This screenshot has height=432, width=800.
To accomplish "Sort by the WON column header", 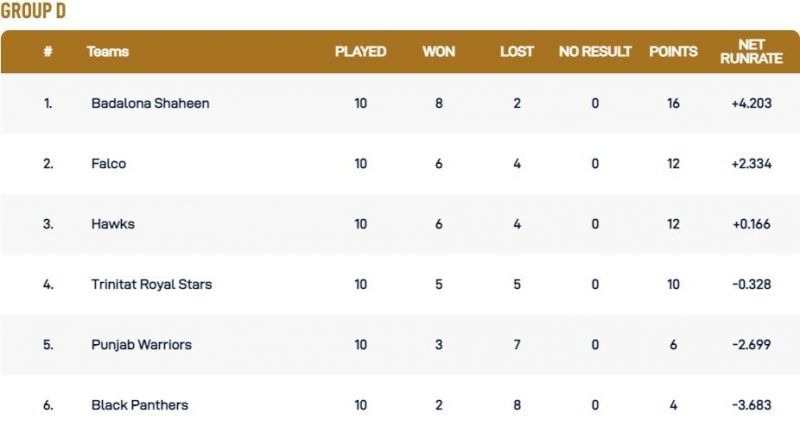I will (x=439, y=52).
